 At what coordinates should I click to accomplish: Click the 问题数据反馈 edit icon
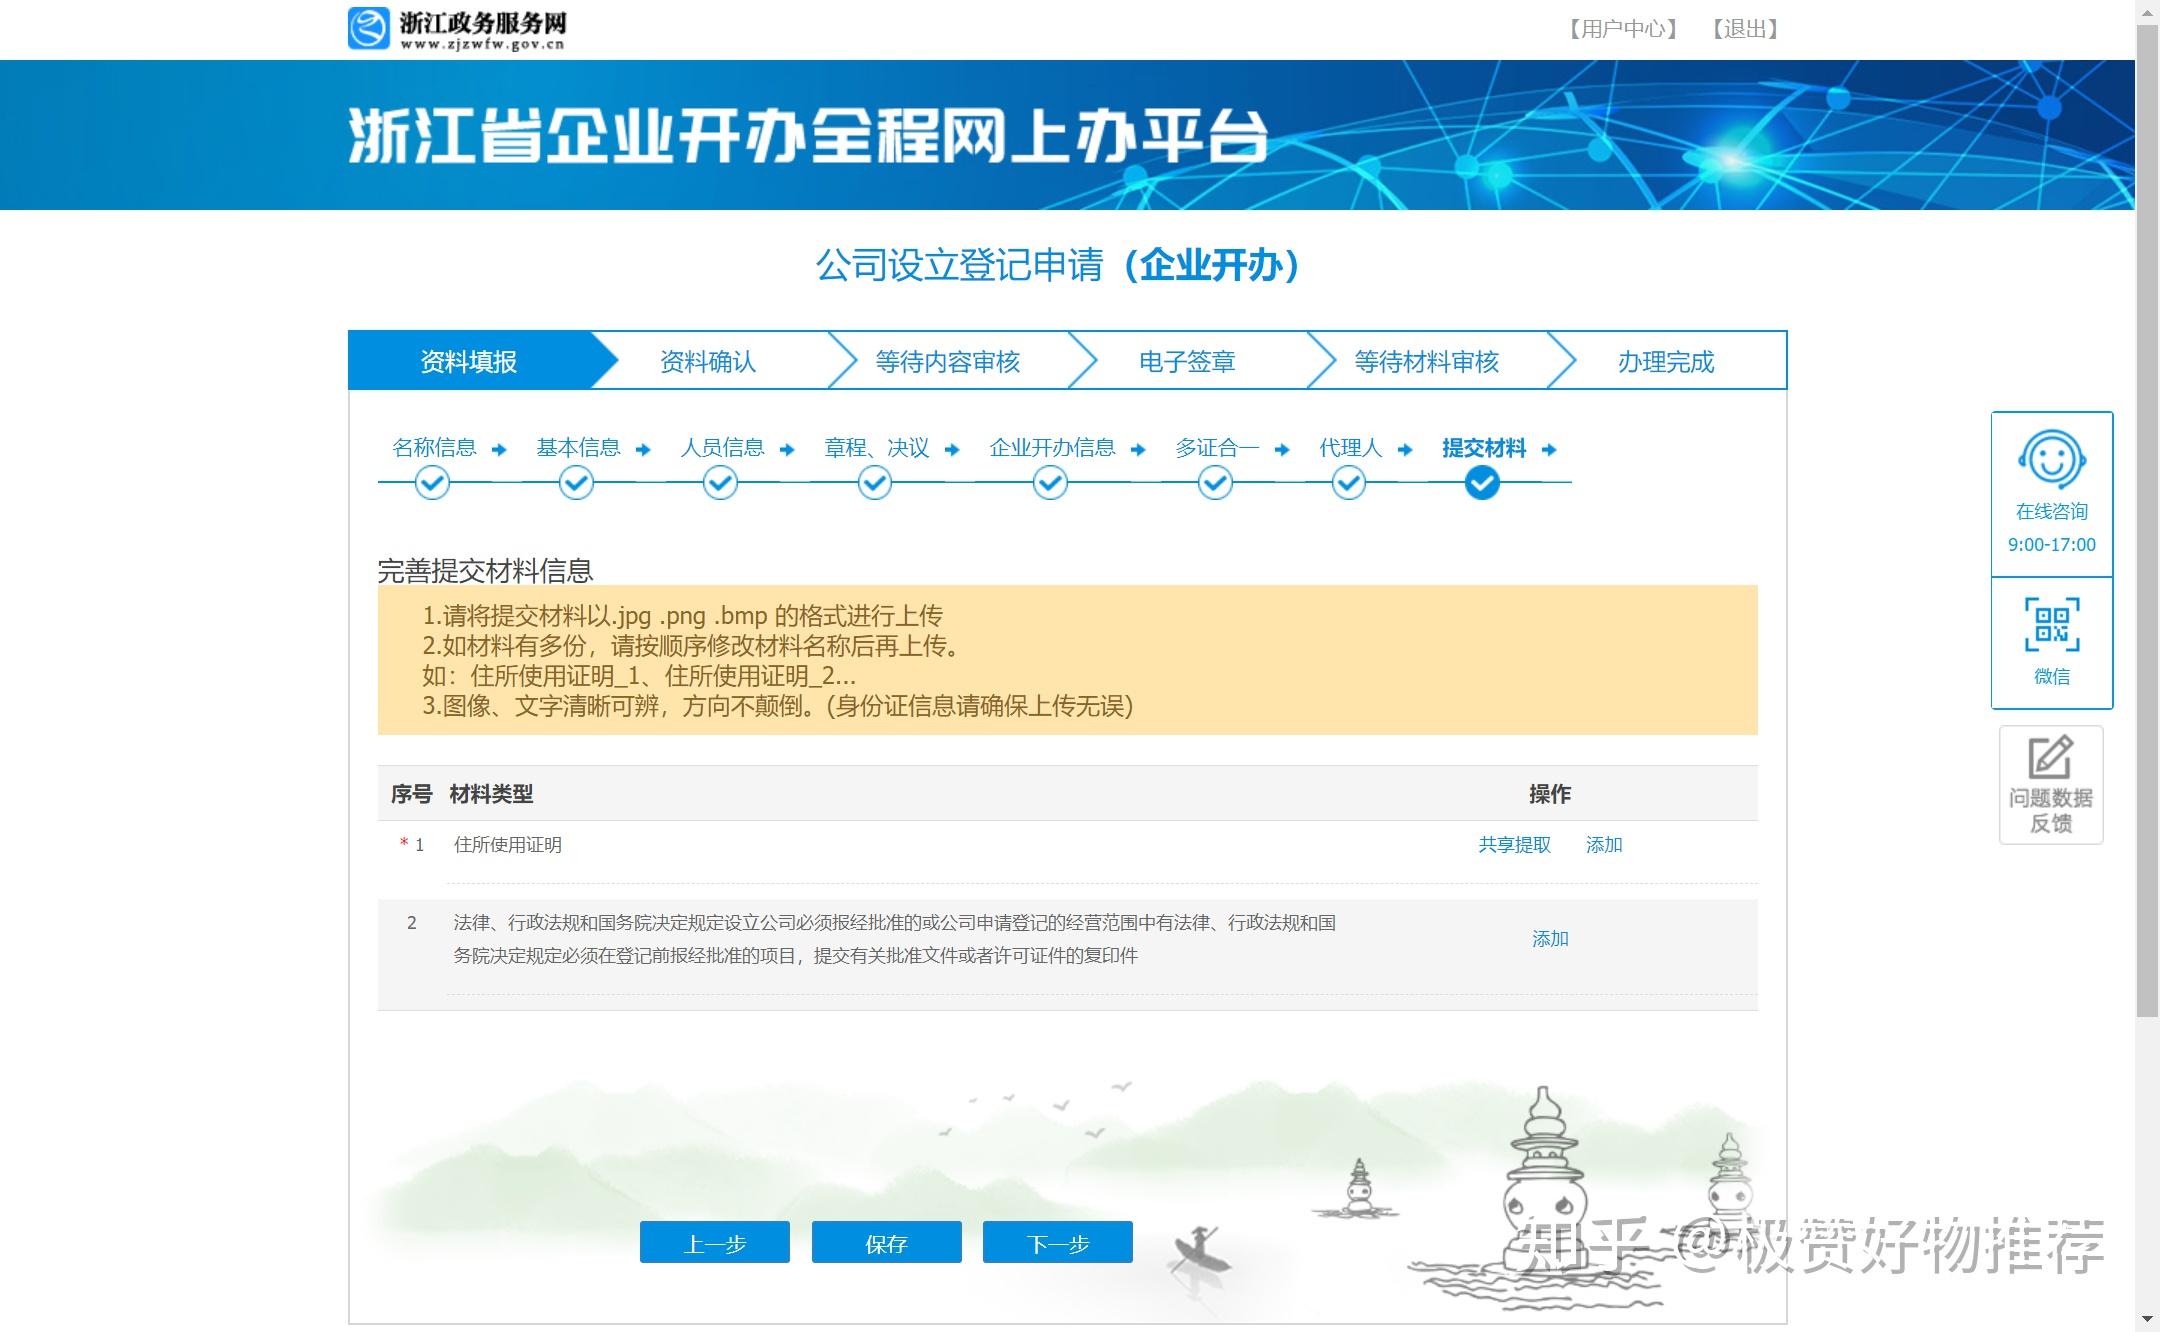coord(2050,757)
